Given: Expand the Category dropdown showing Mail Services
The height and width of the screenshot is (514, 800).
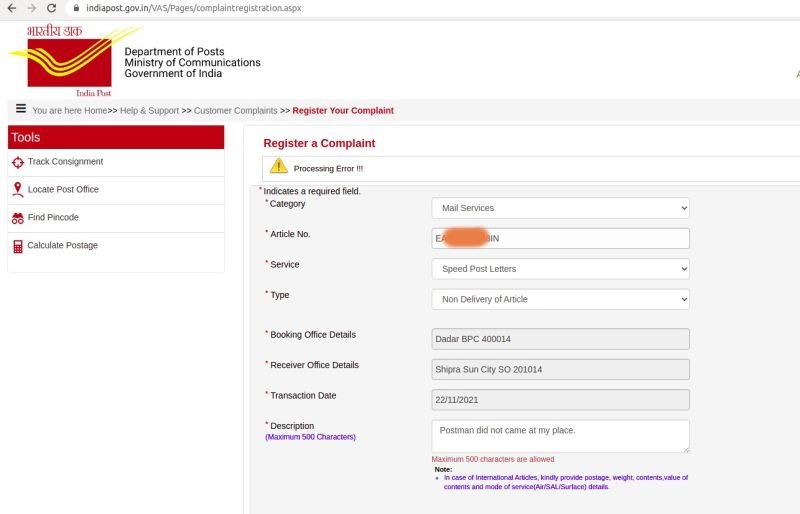Looking at the screenshot, I should pos(560,208).
